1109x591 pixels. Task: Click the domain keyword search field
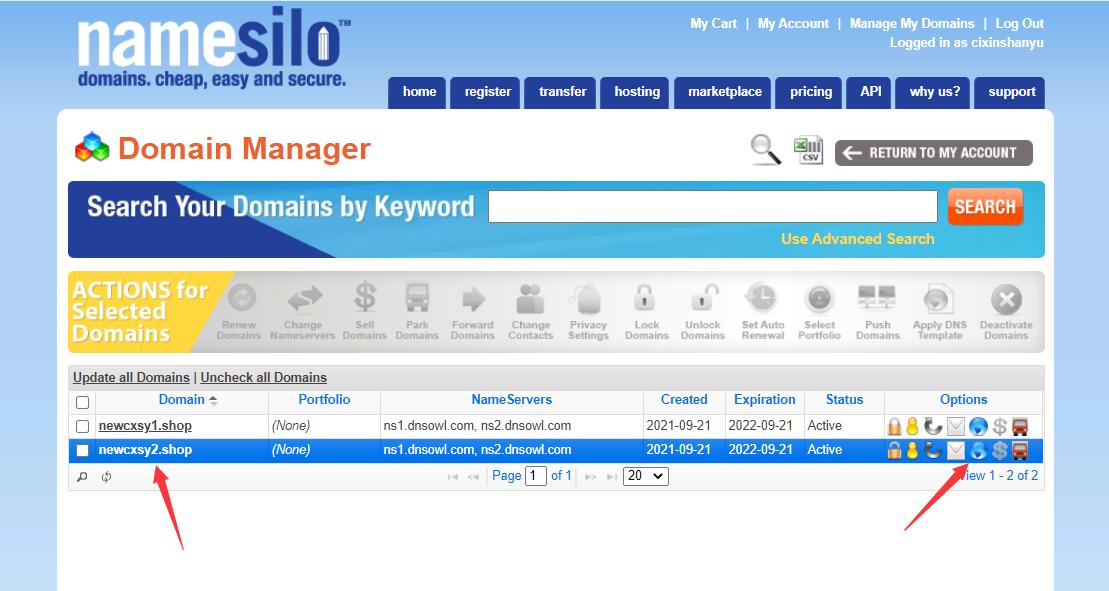[x=713, y=206]
